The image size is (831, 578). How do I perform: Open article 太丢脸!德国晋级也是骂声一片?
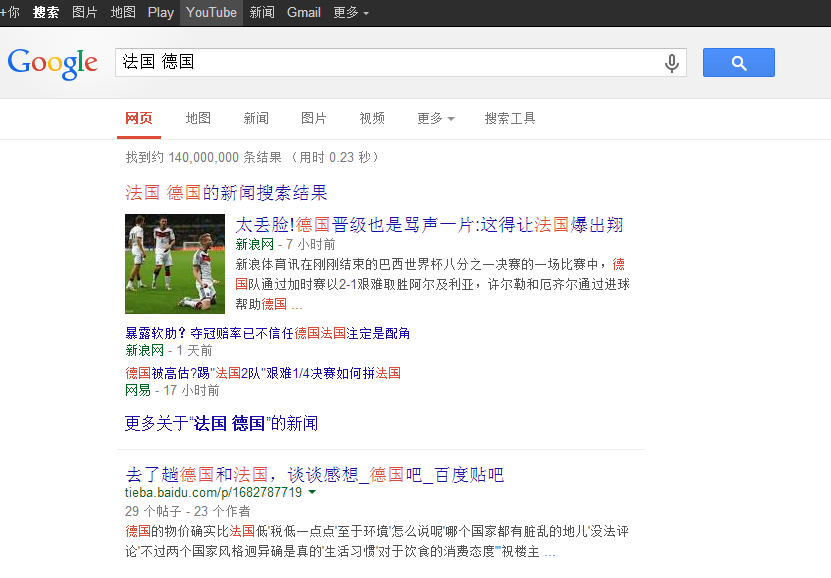429,225
